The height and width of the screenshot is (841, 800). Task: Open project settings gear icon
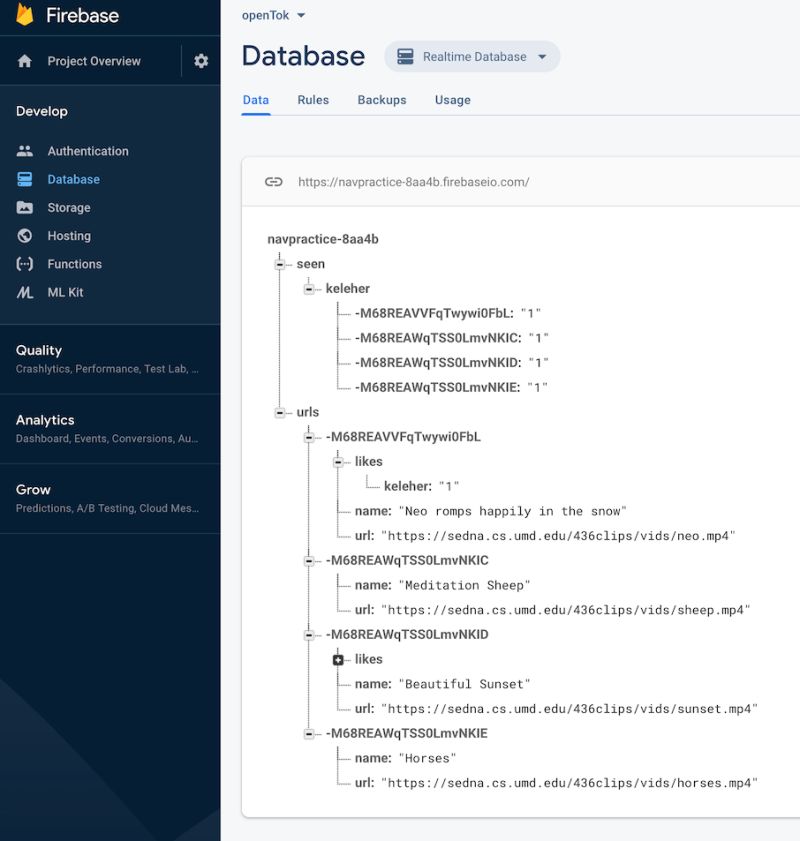[x=201, y=61]
